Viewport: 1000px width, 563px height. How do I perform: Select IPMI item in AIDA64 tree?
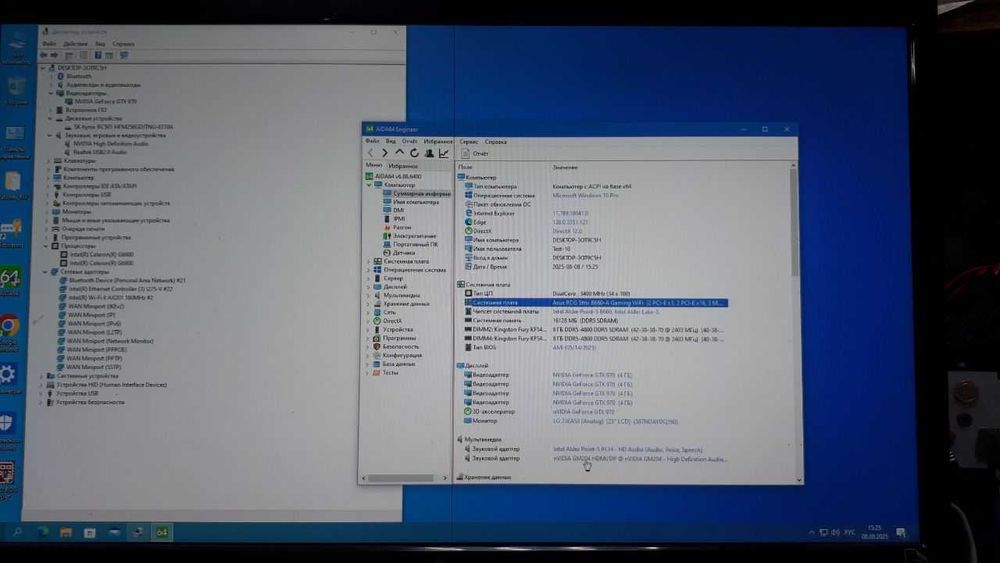click(394, 219)
